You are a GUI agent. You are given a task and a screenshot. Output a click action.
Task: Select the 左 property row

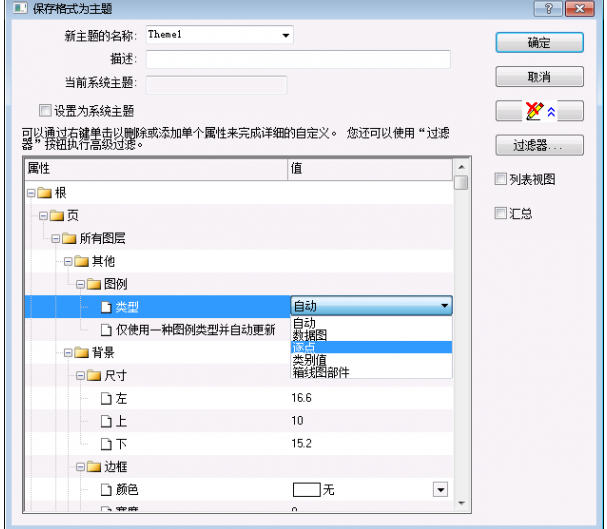coord(239,398)
